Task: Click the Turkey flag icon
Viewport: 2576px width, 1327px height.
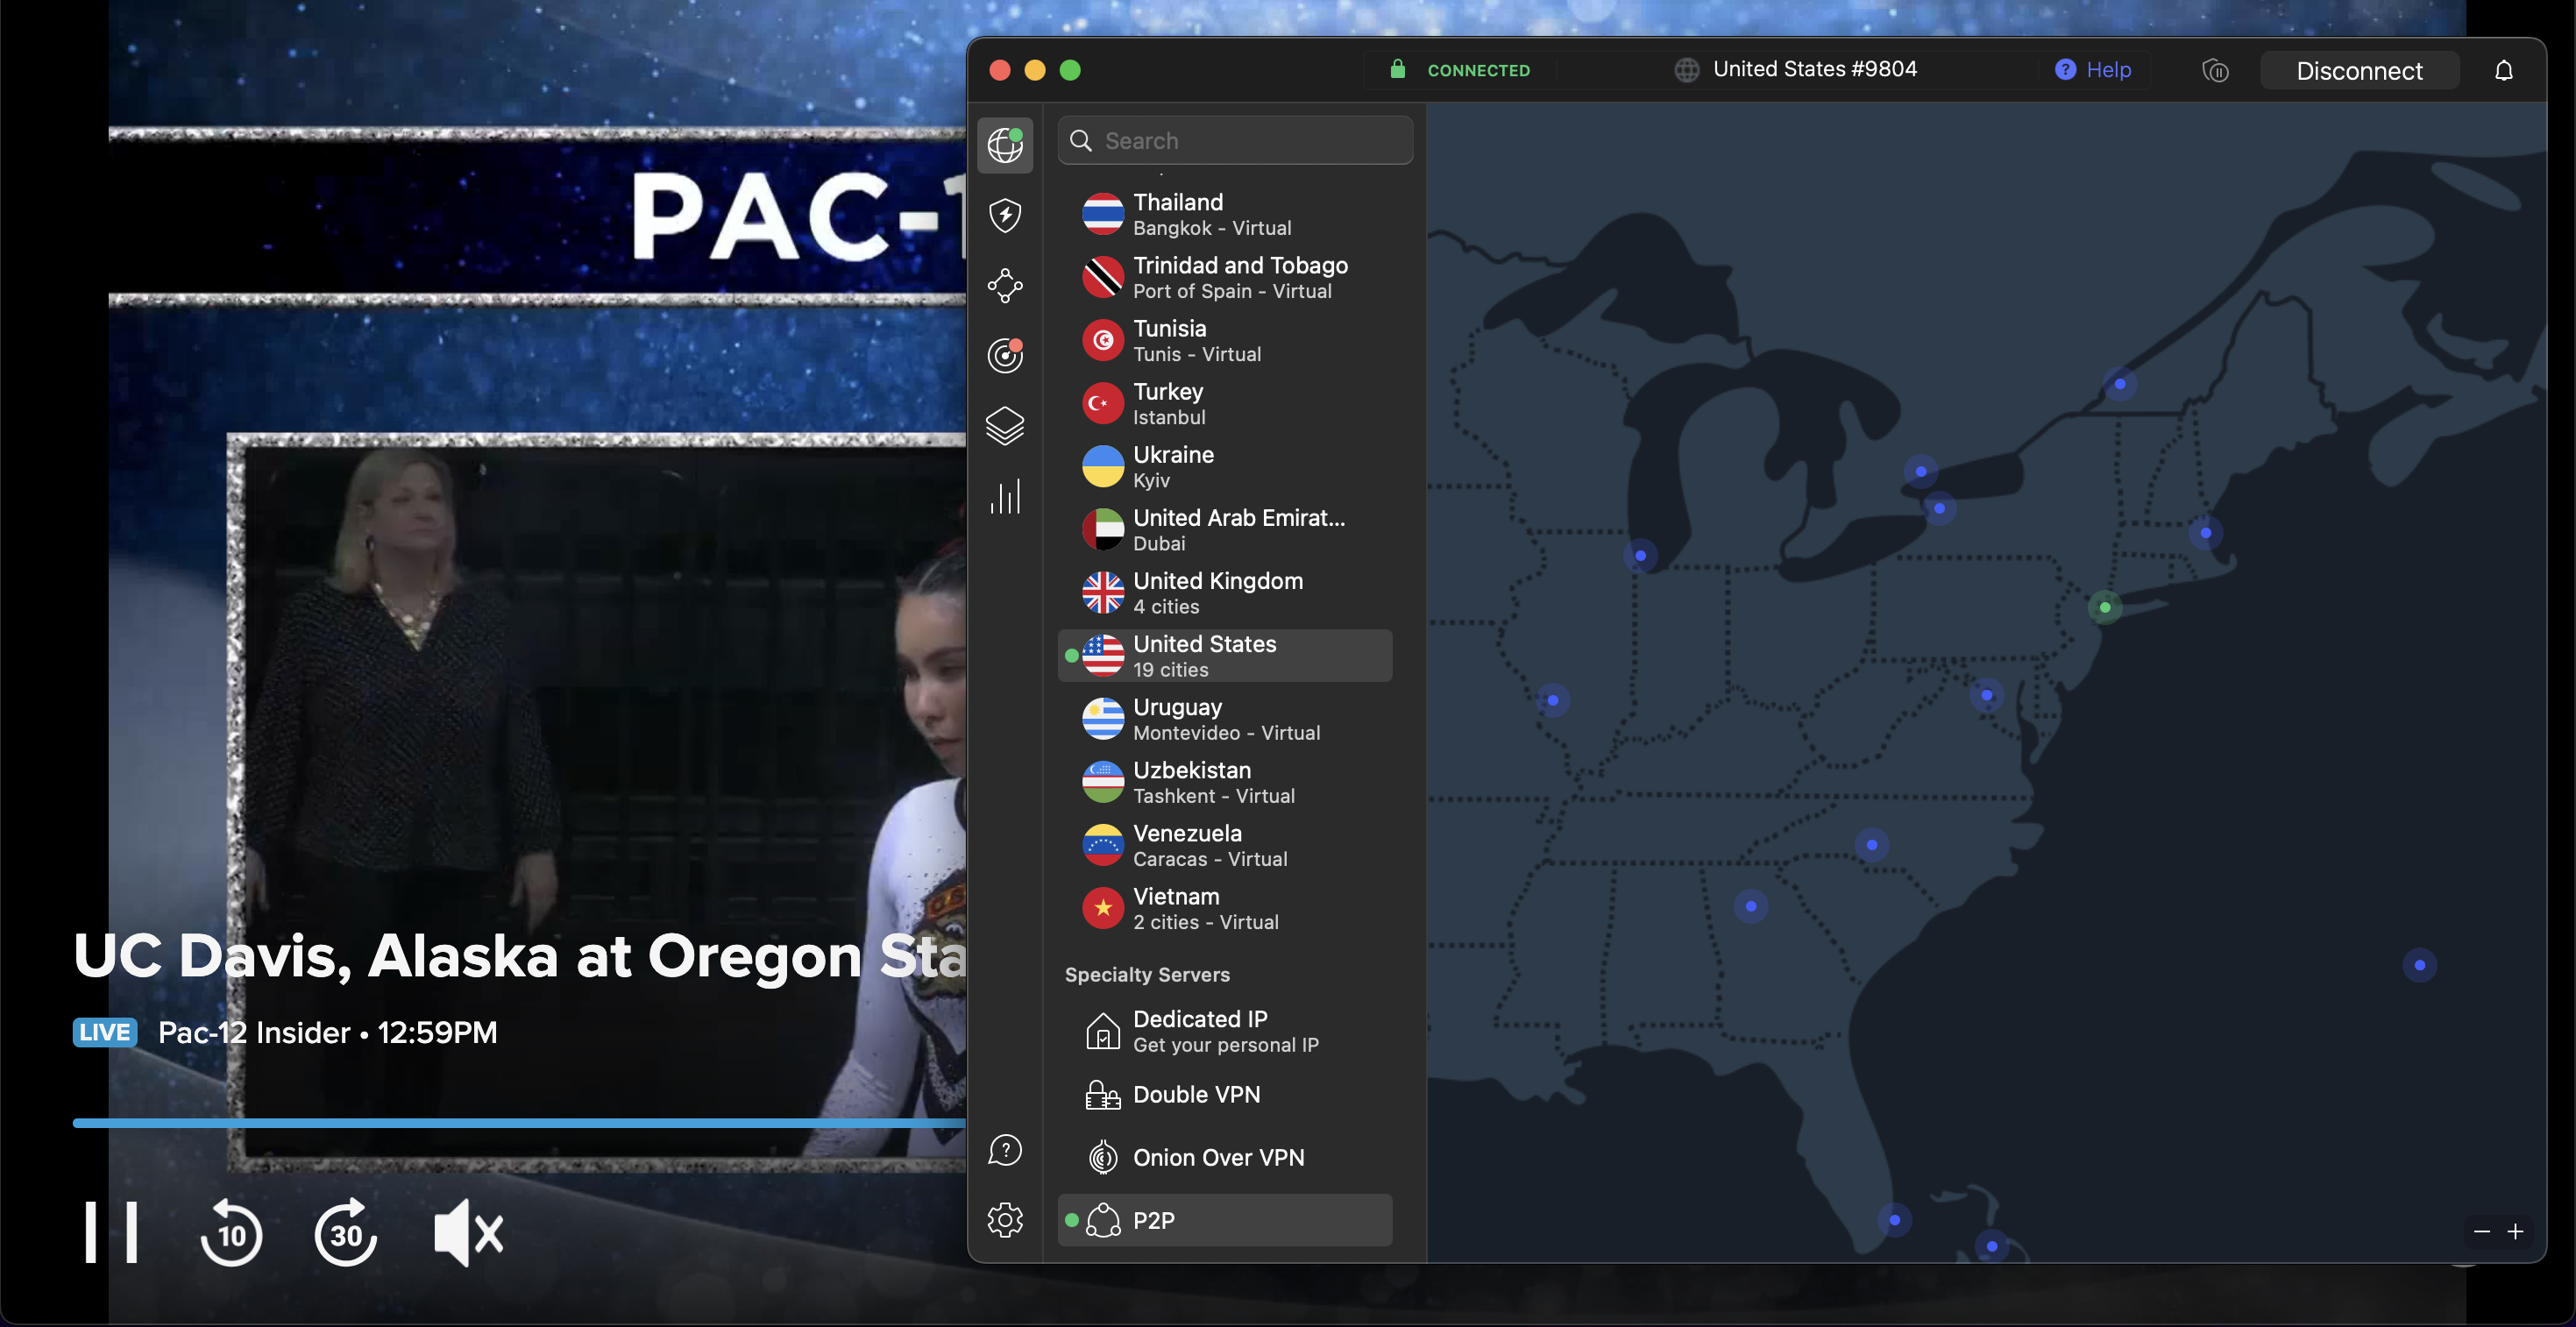Action: pos(1103,403)
